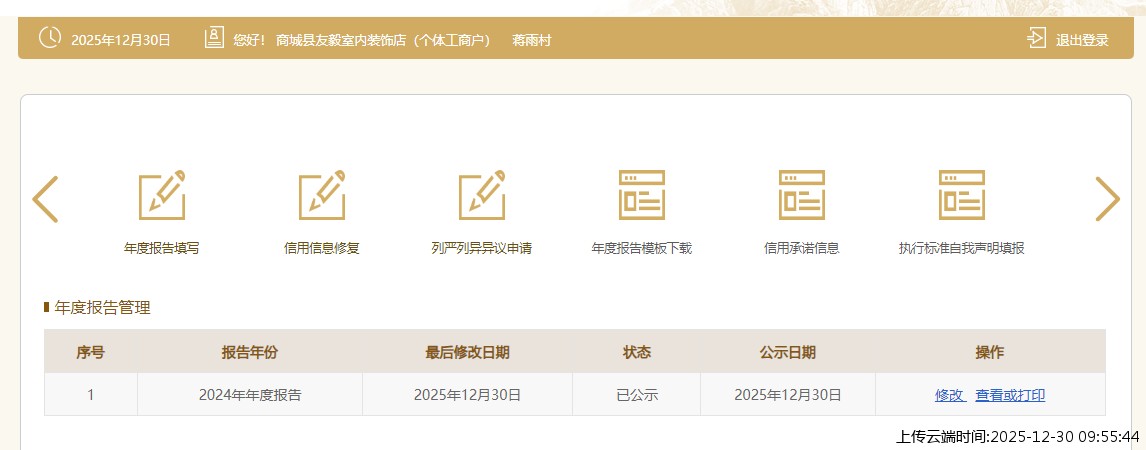Image resolution: width=1146 pixels, height=450 pixels.
Task: Click the 已公示 status cell
Action: tap(637, 395)
